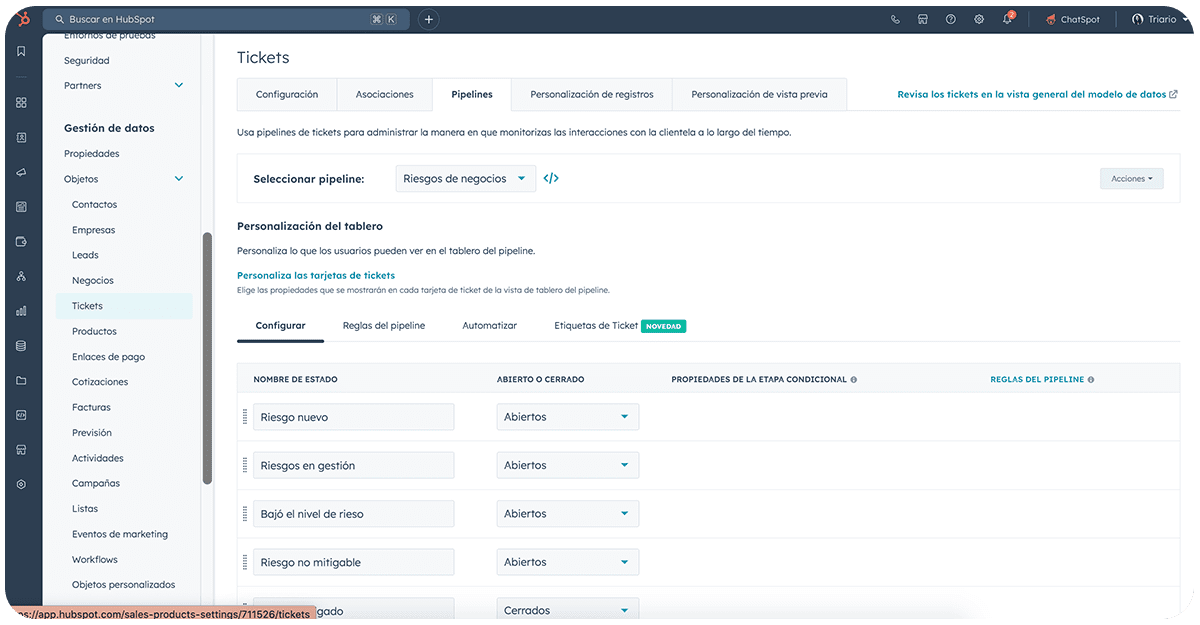Image resolution: width=1200 pixels, height=625 pixels.
Task: Open Revisa los tickets en vista general link
Action: point(1037,94)
